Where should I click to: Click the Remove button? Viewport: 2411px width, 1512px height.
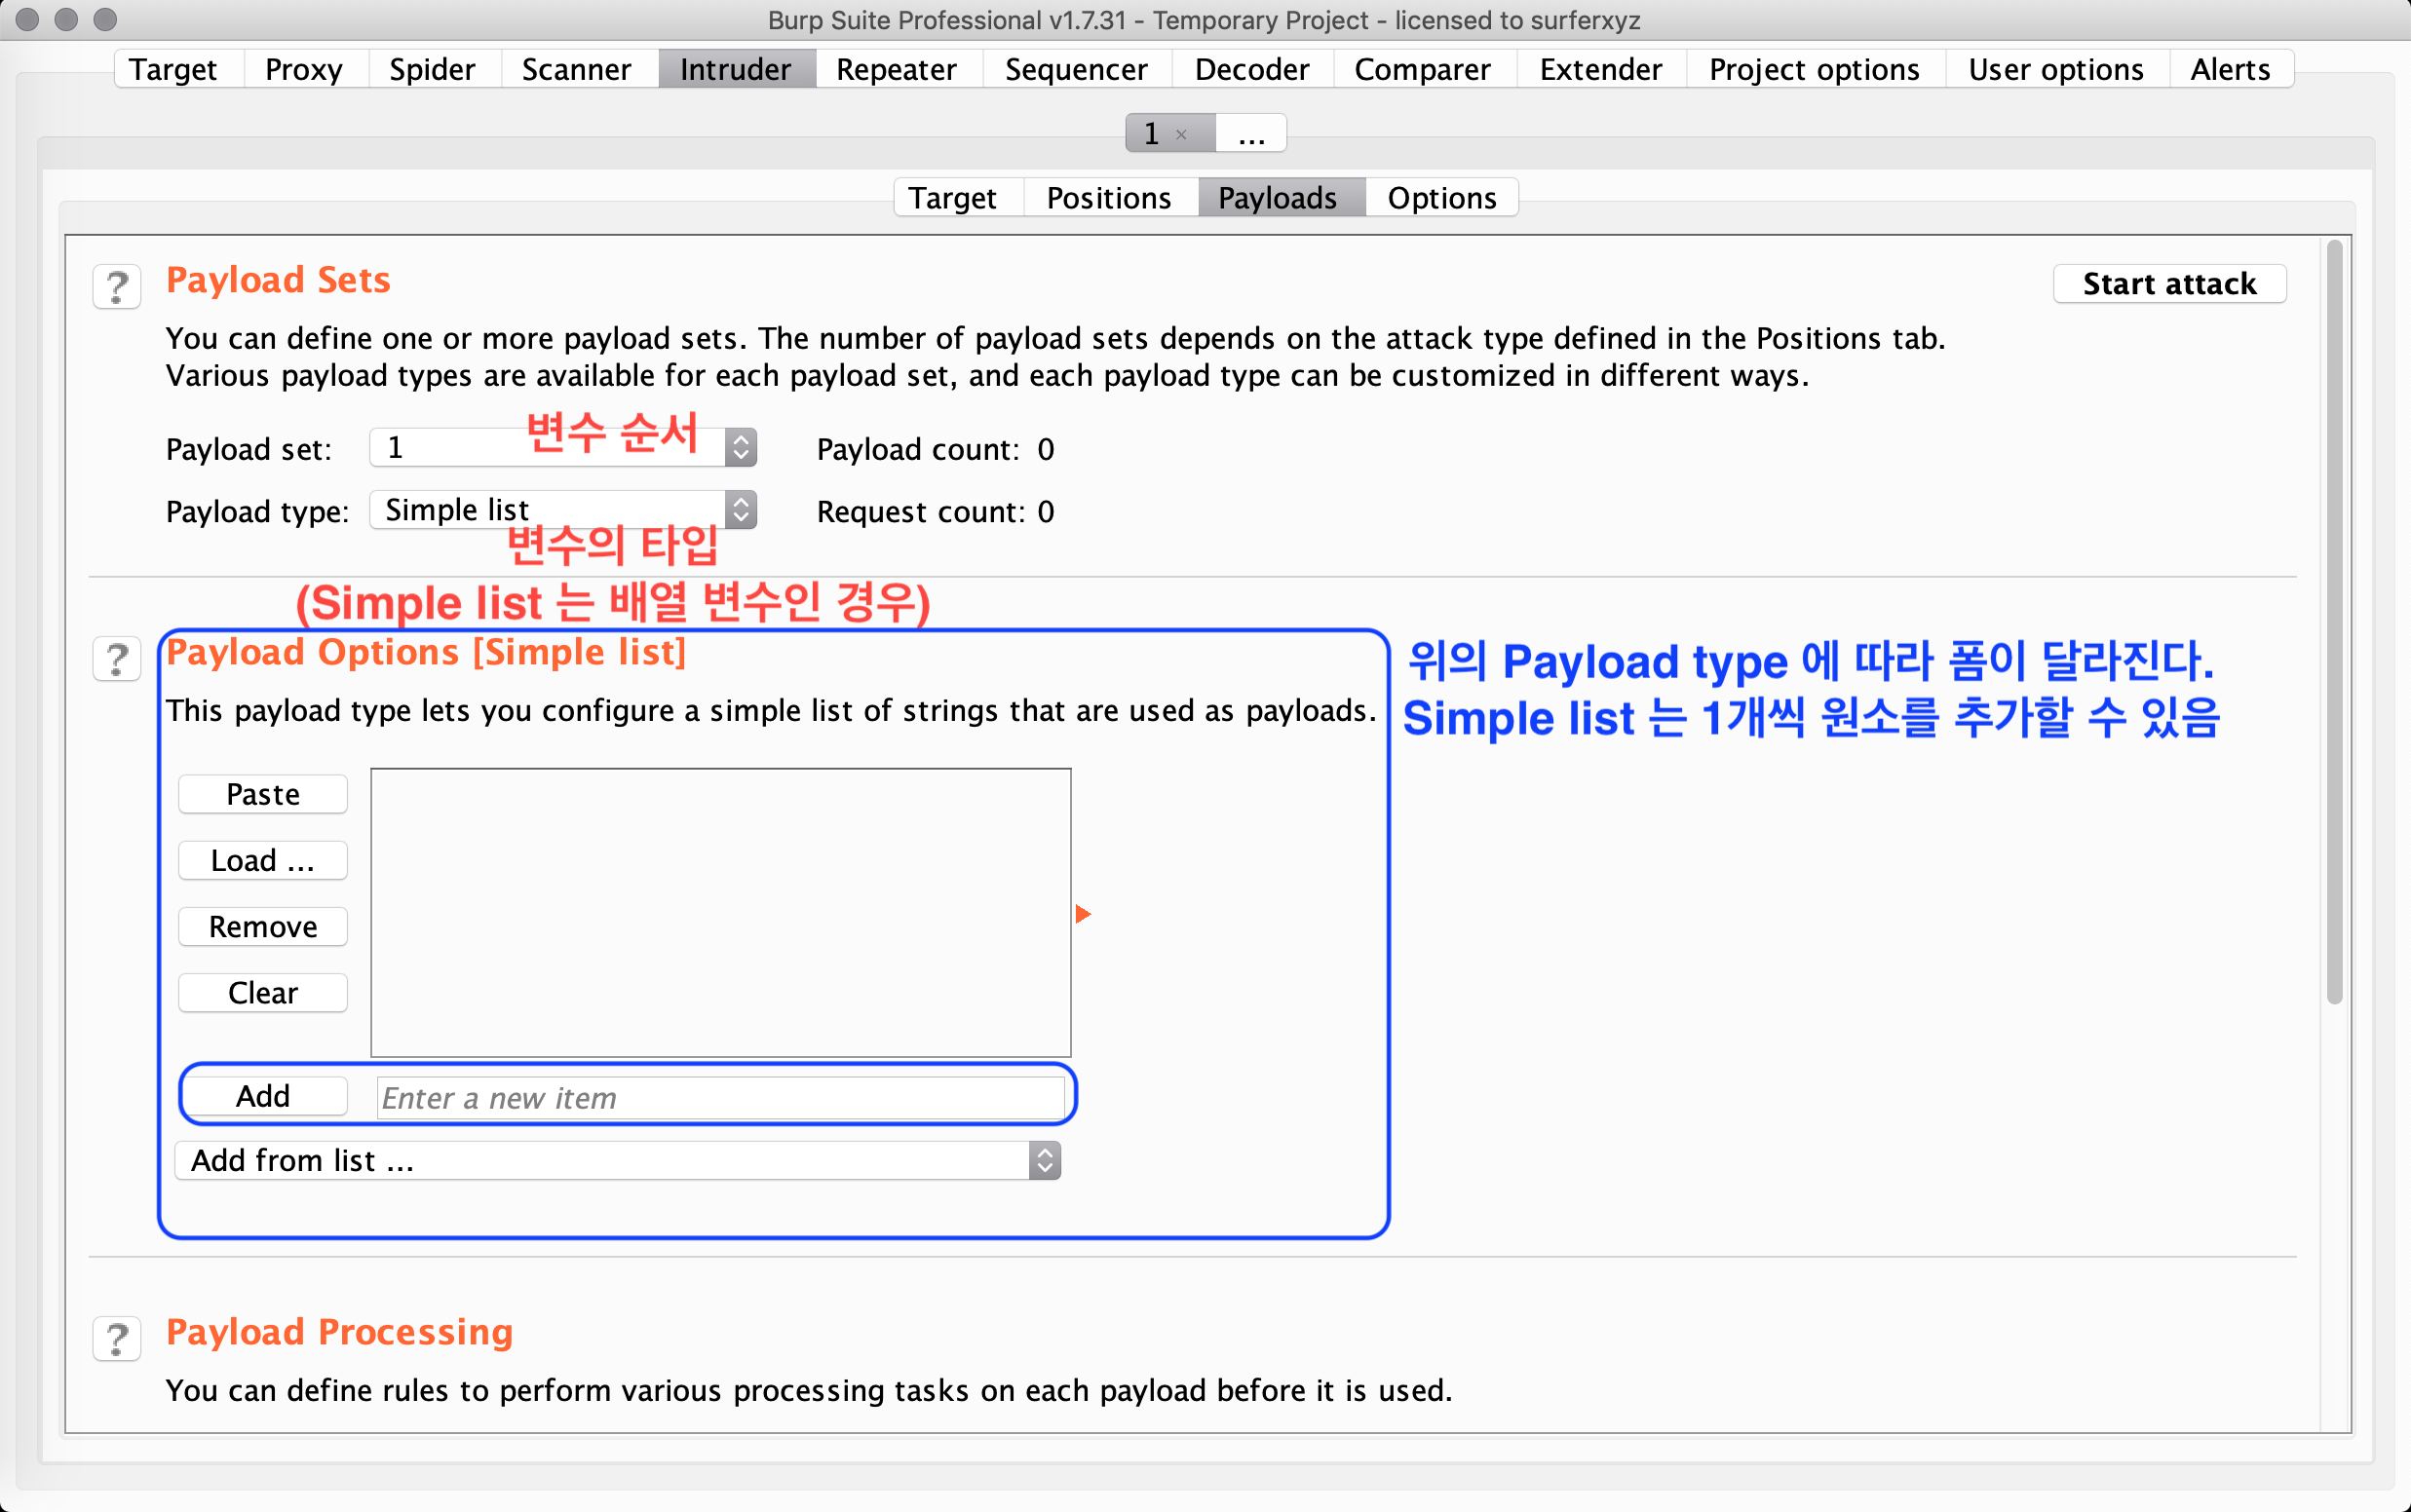[263, 927]
